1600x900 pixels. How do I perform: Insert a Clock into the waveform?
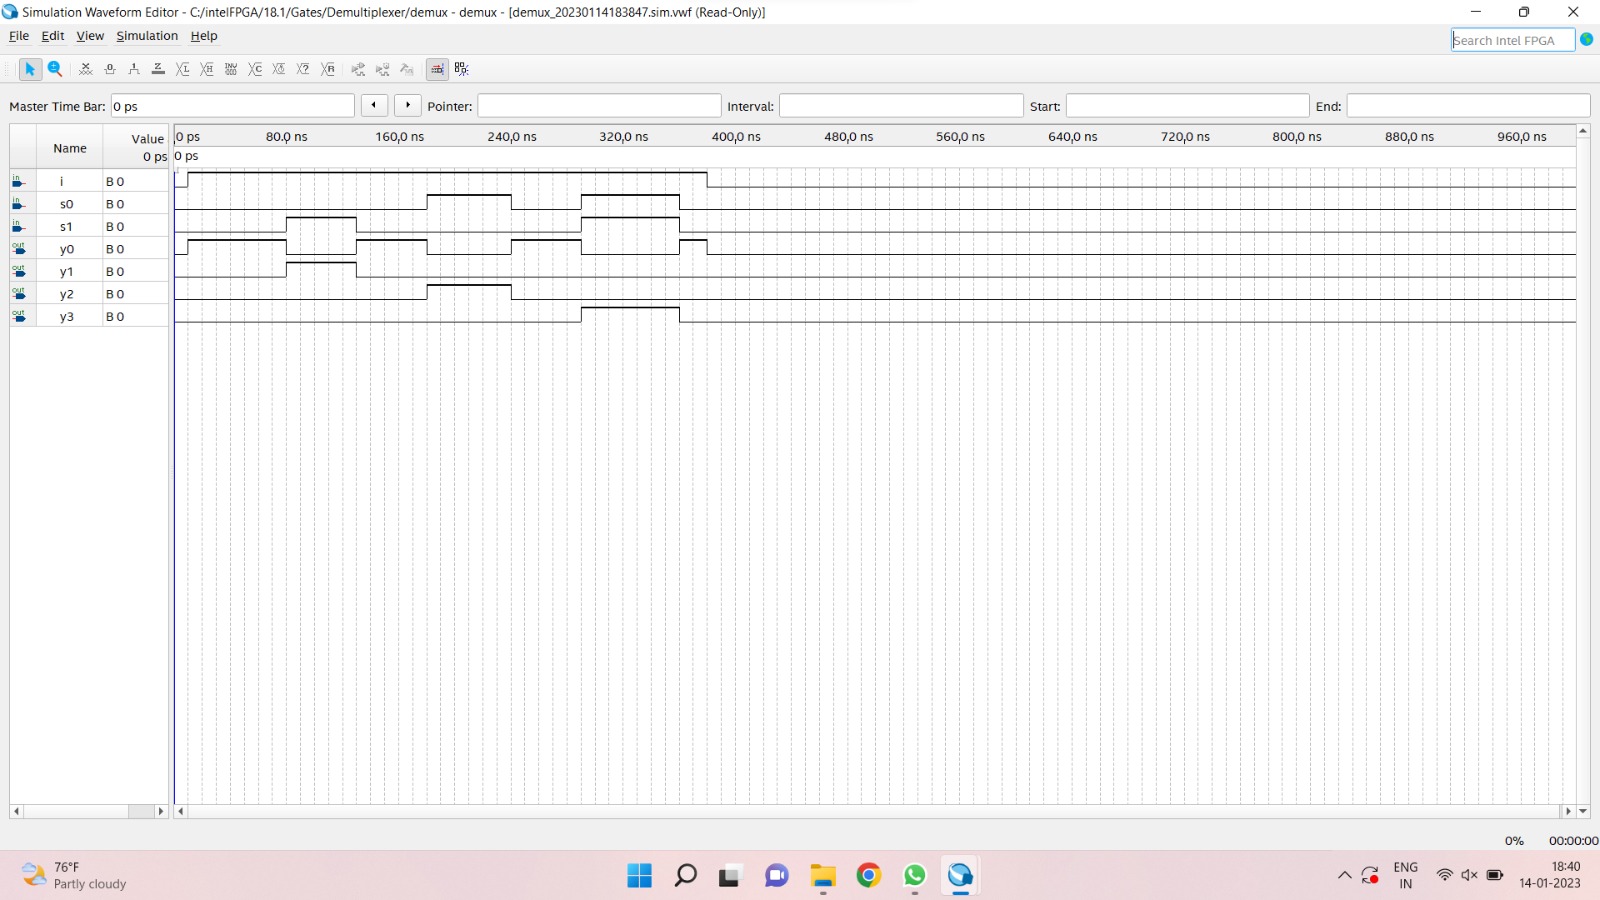pyautogui.click(x=279, y=69)
